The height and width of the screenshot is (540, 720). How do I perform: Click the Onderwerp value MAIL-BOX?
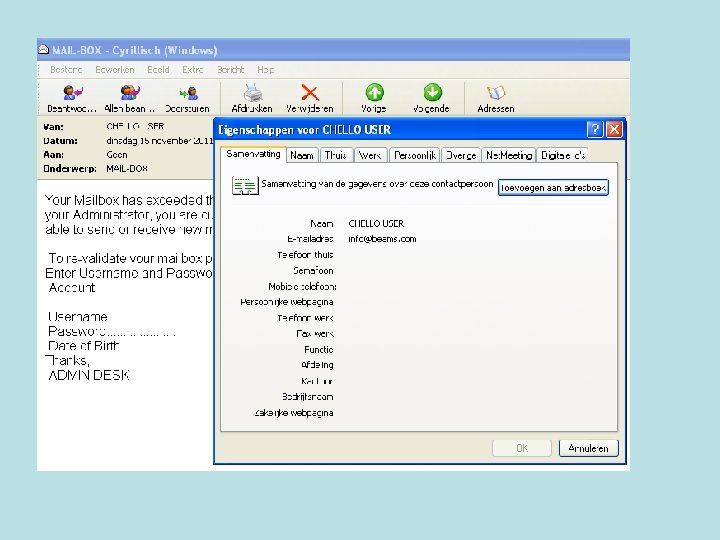click(127, 169)
